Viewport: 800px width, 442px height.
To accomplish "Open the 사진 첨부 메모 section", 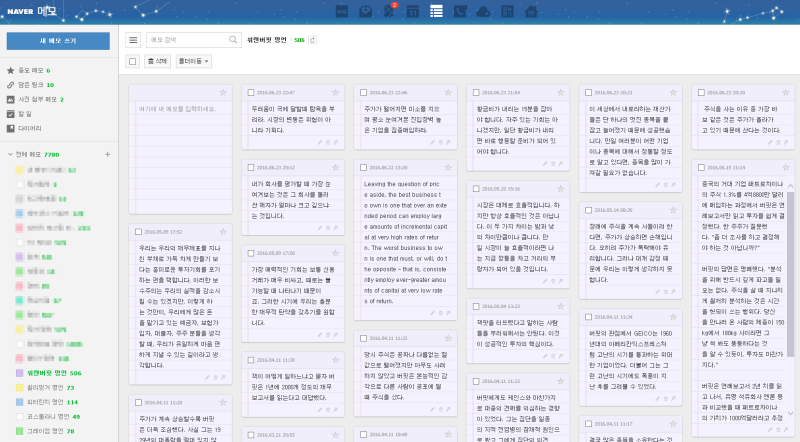I will pyautogui.click(x=39, y=100).
